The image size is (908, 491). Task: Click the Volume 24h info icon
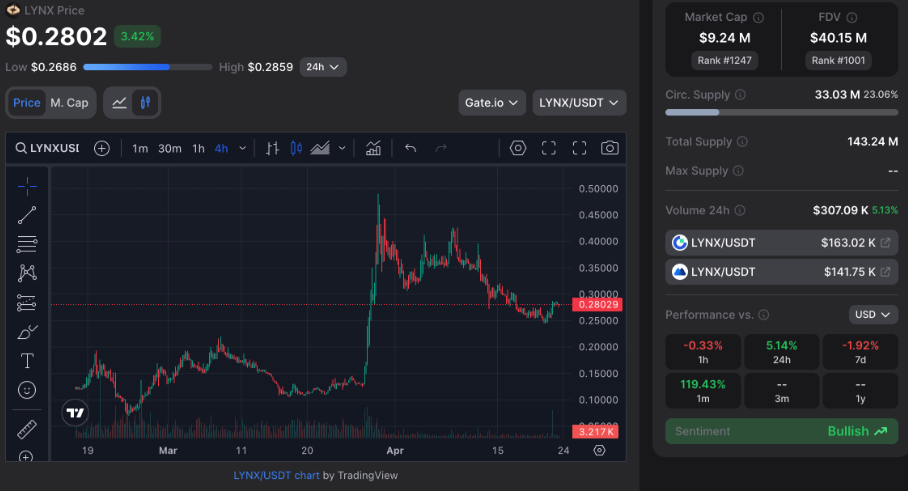coord(740,211)
